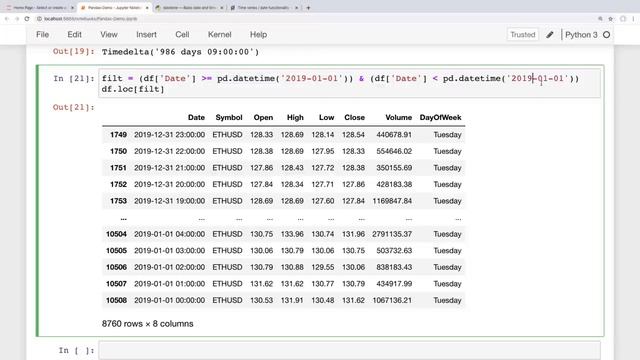Click low value 129.55
The image size is (640, 360).
coord(323,267)
